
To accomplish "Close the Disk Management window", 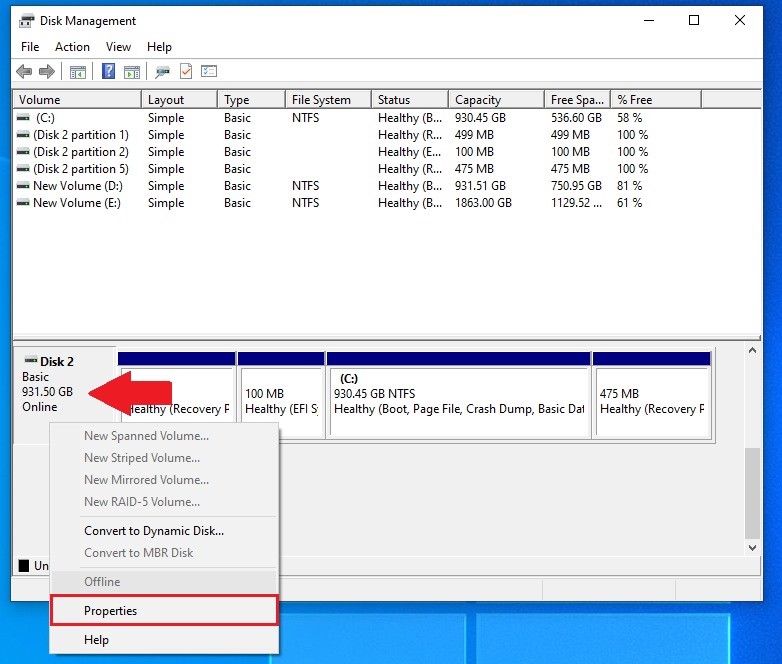I will pos(740,20).
